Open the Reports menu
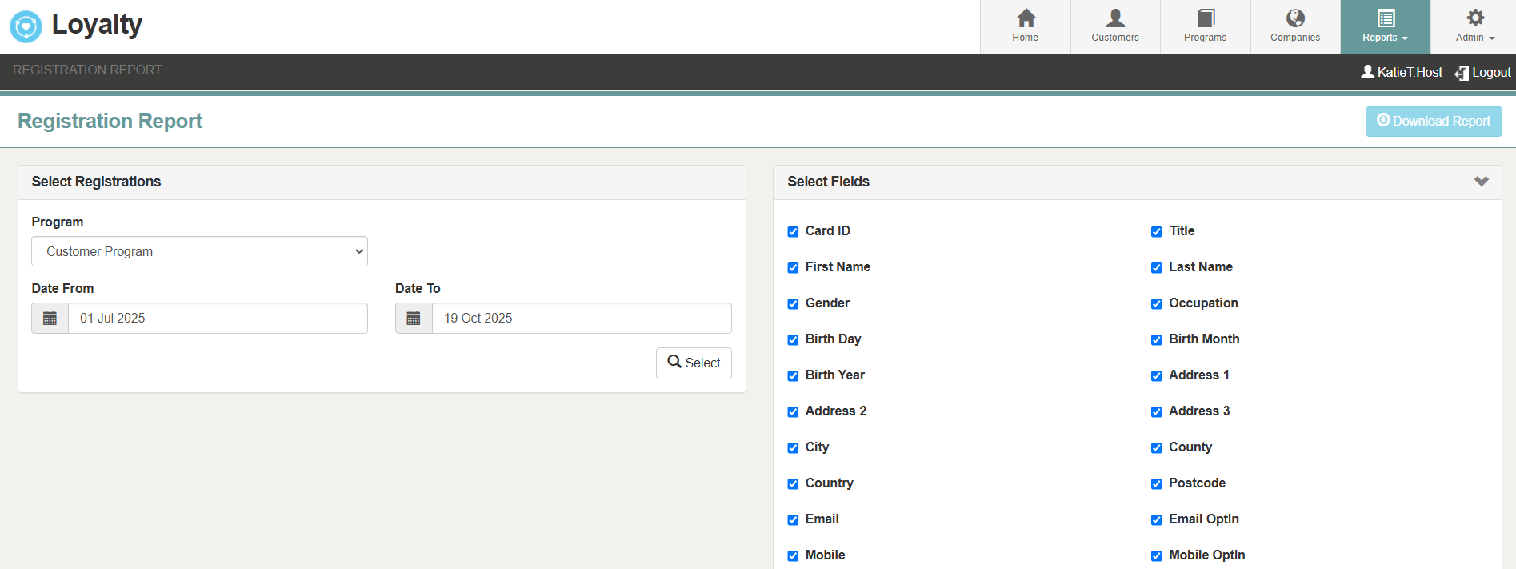This screenshot has height=569, width=1516. click(x=1385, y=27)
